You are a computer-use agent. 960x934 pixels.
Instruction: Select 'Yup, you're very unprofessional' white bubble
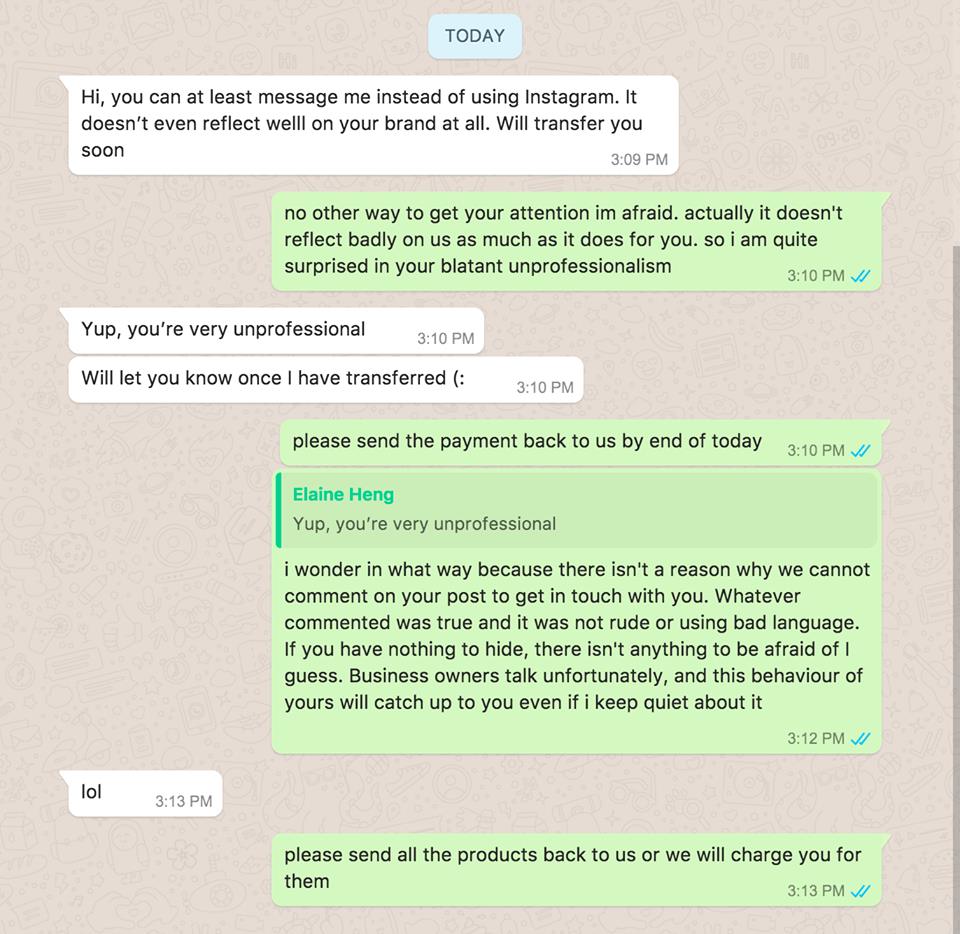276,331
